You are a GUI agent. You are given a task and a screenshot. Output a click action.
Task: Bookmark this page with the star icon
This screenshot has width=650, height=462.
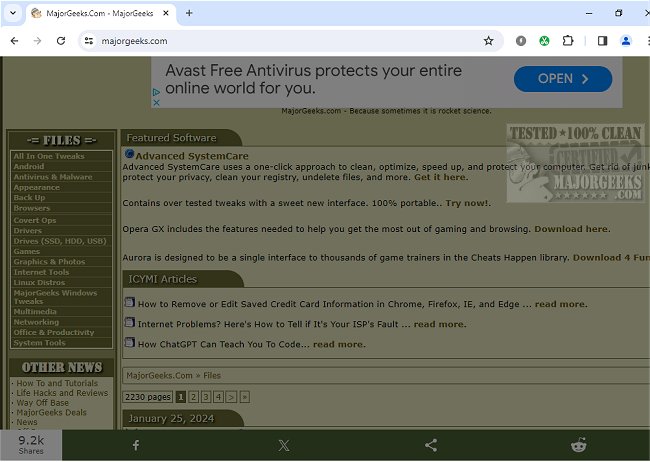(x=488, y=41)
